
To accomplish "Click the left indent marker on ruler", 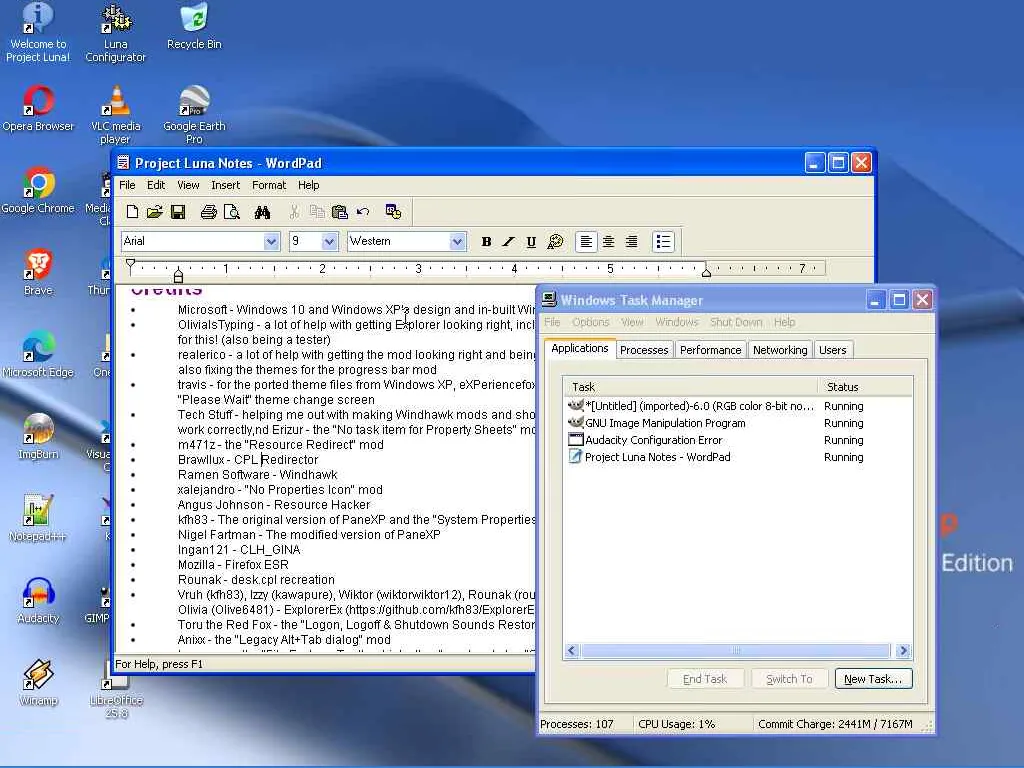I will [178, 277].
